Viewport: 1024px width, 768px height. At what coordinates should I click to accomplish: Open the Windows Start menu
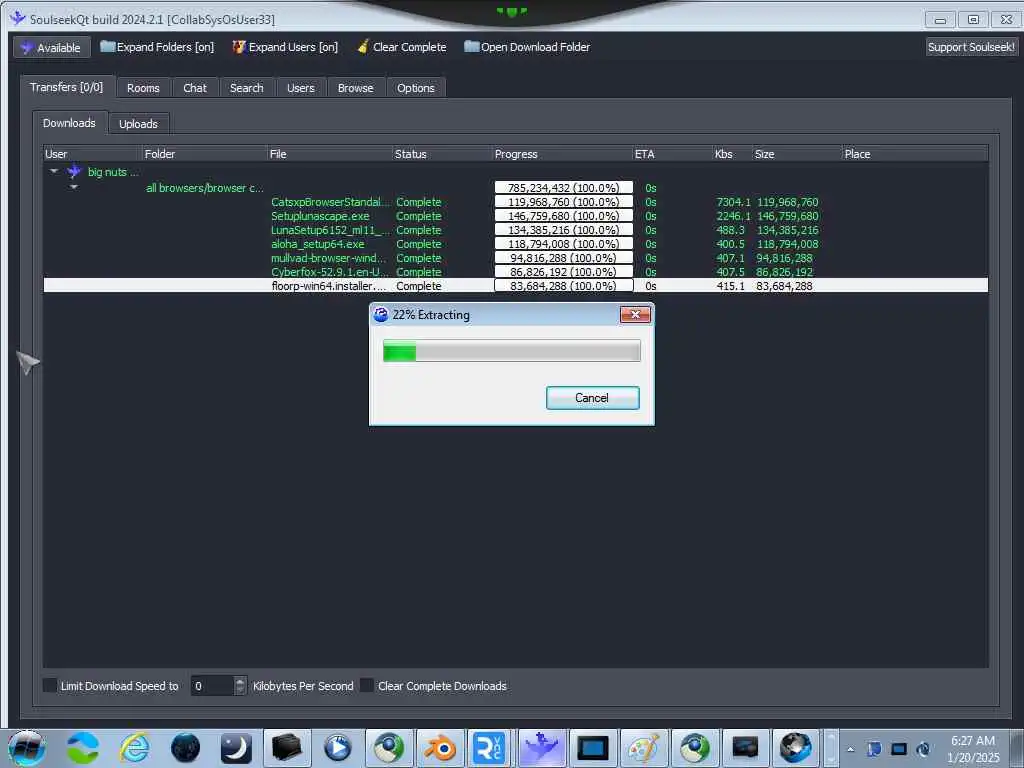click(x=27, y=748)
